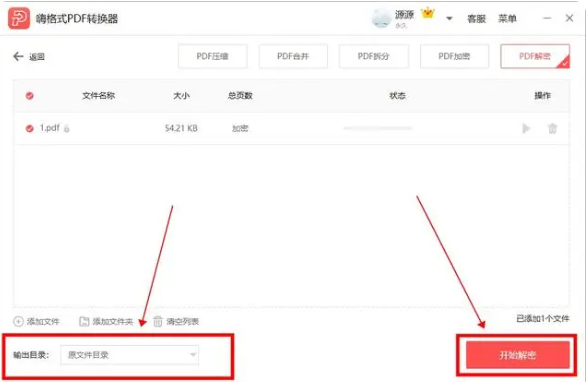Viewport: 586px width, 382px height.
Task: Click the 1.pdf file name
Action: tap(50, 128)
